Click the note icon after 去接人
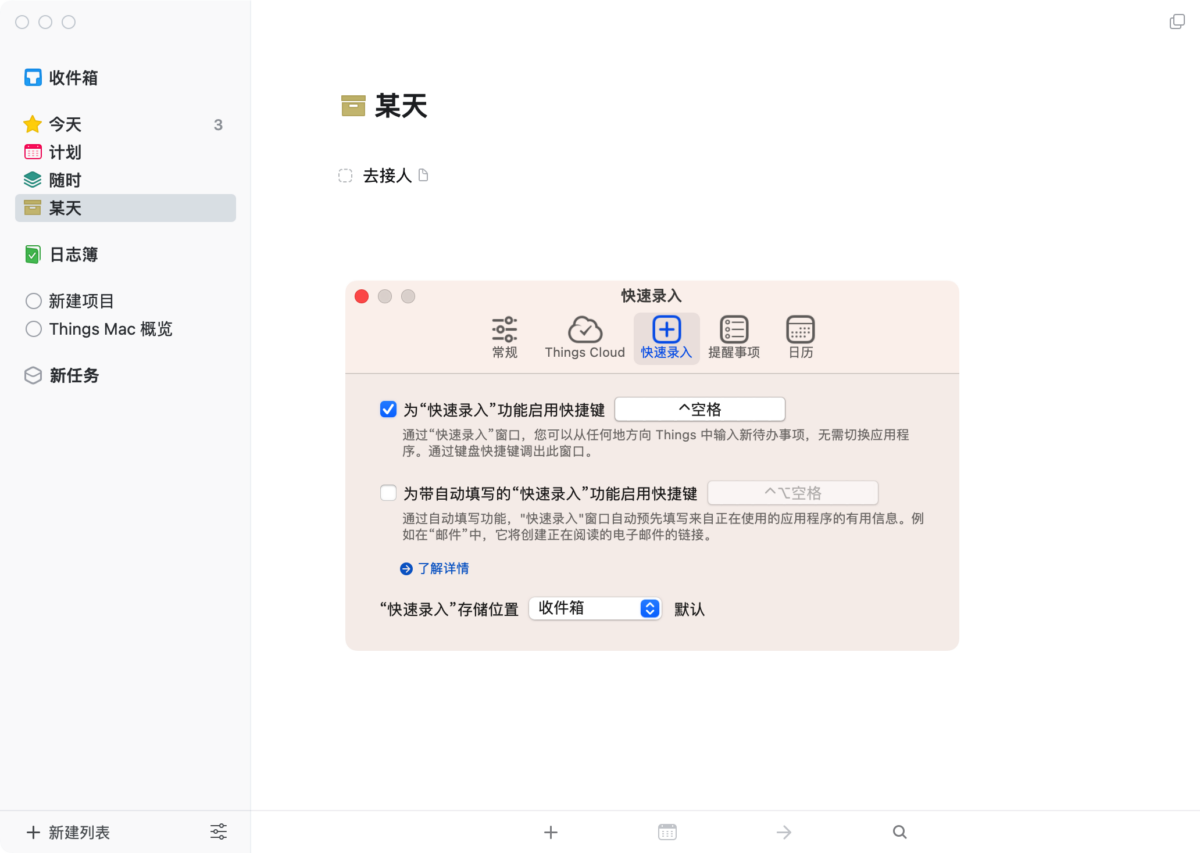Screen dimensions: 1200x853 click(x=423, y=176)
